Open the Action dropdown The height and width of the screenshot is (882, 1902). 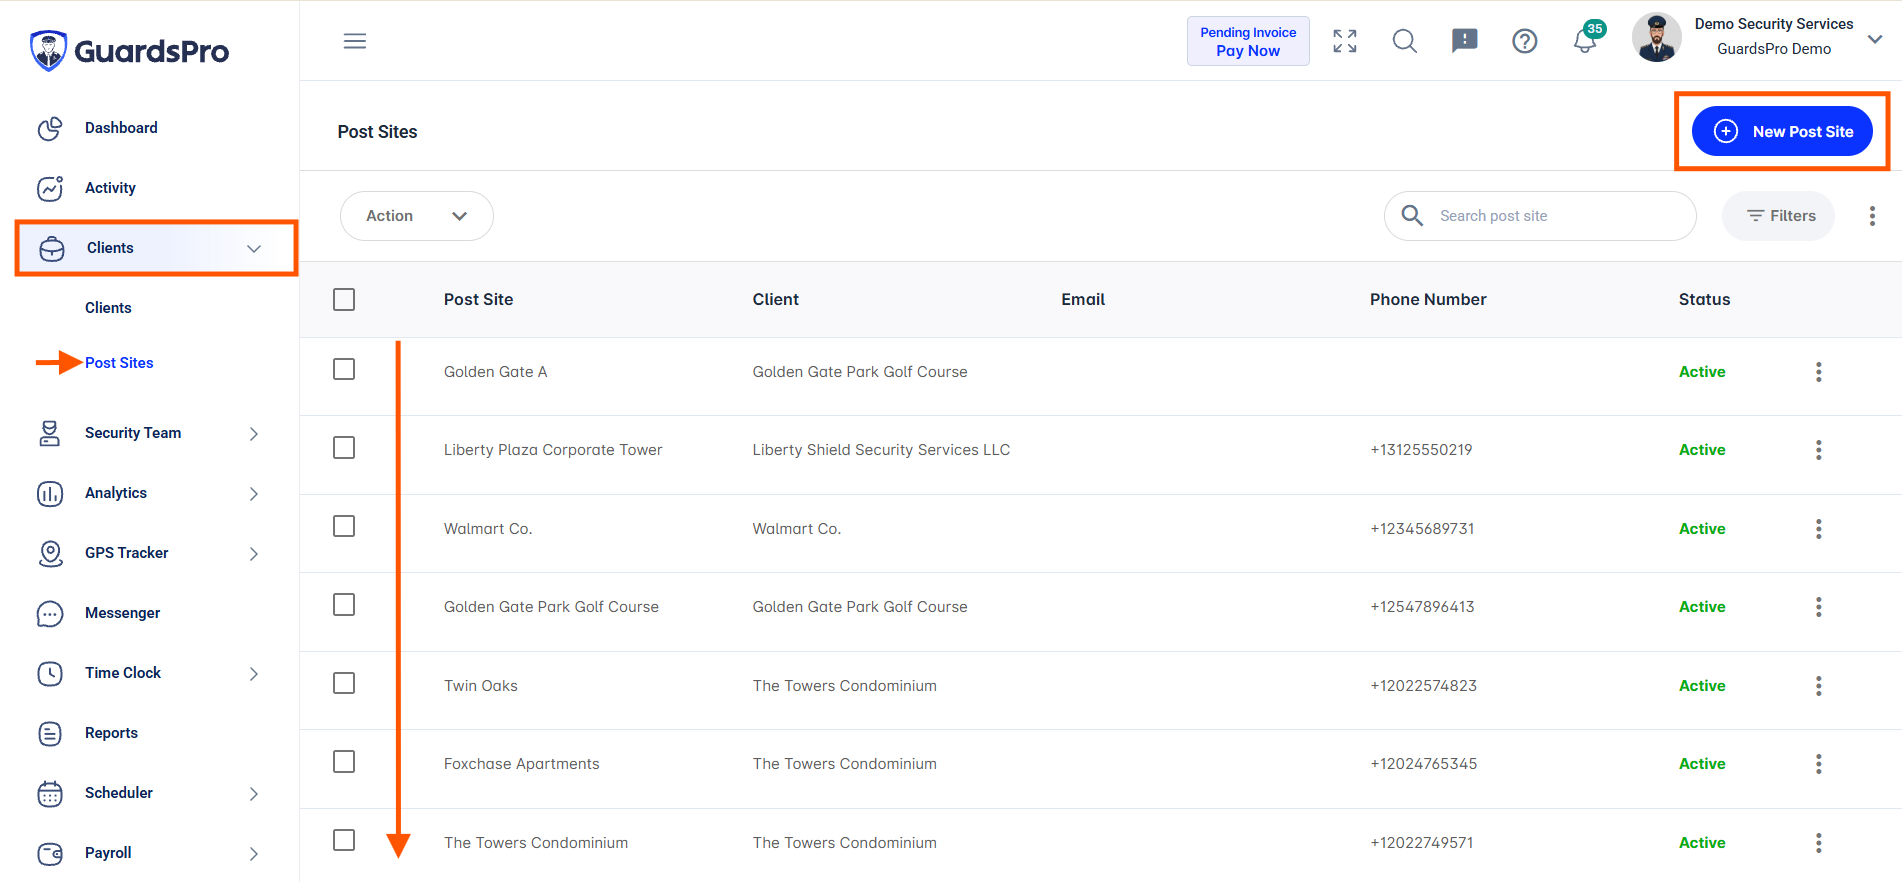(417, 216)
